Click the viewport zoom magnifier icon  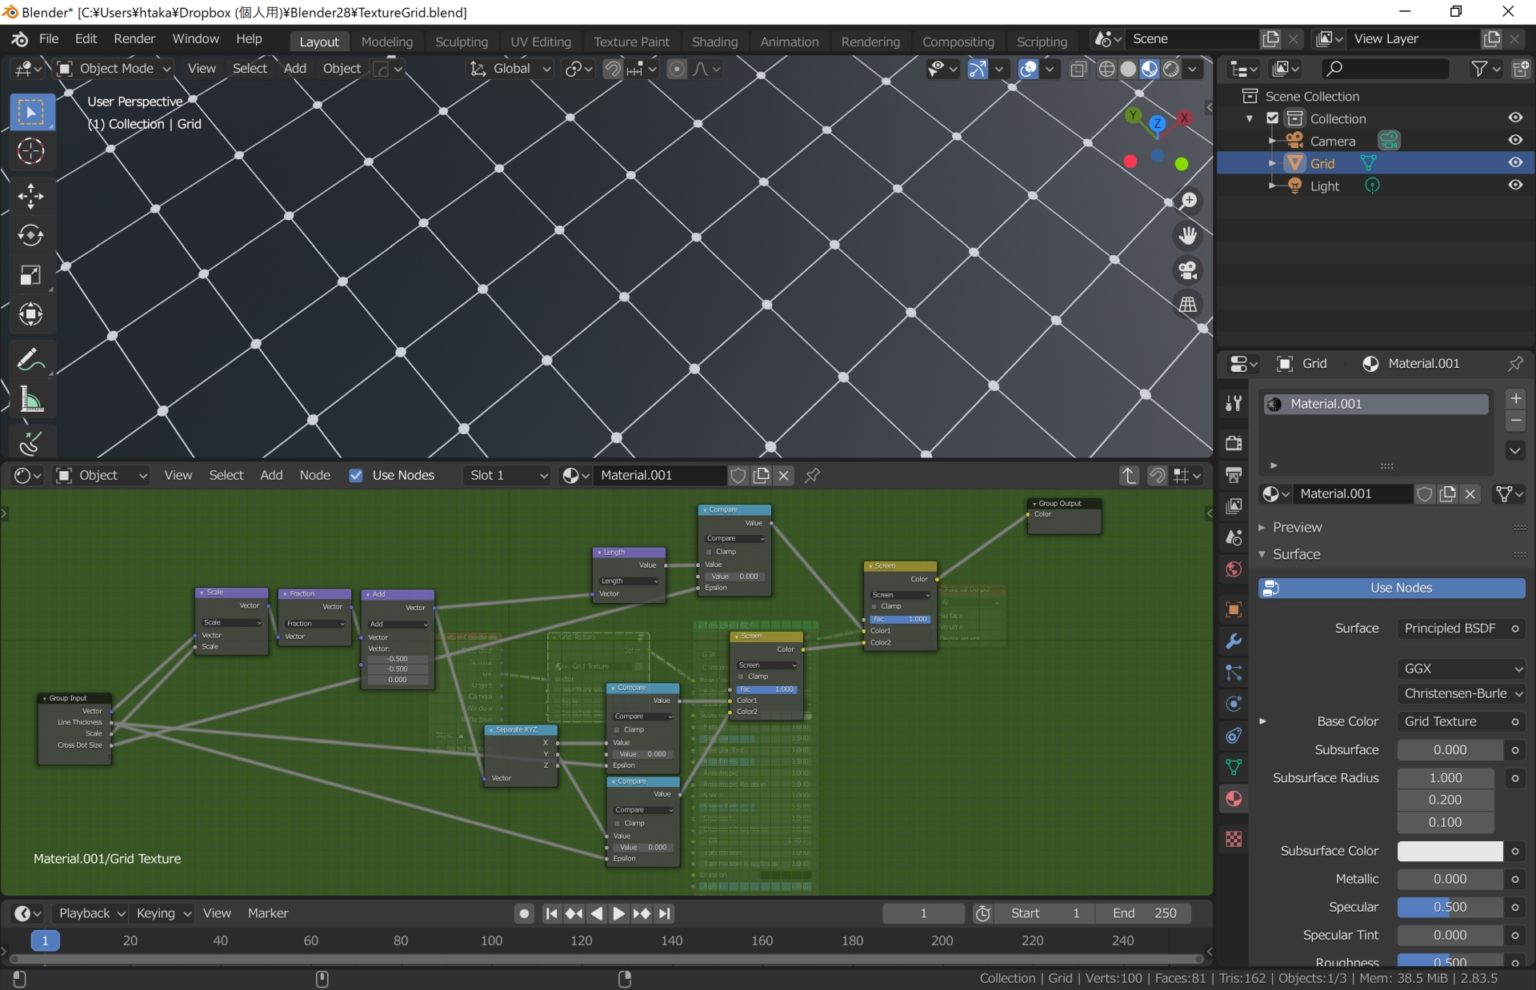[x=1188, y=201]
